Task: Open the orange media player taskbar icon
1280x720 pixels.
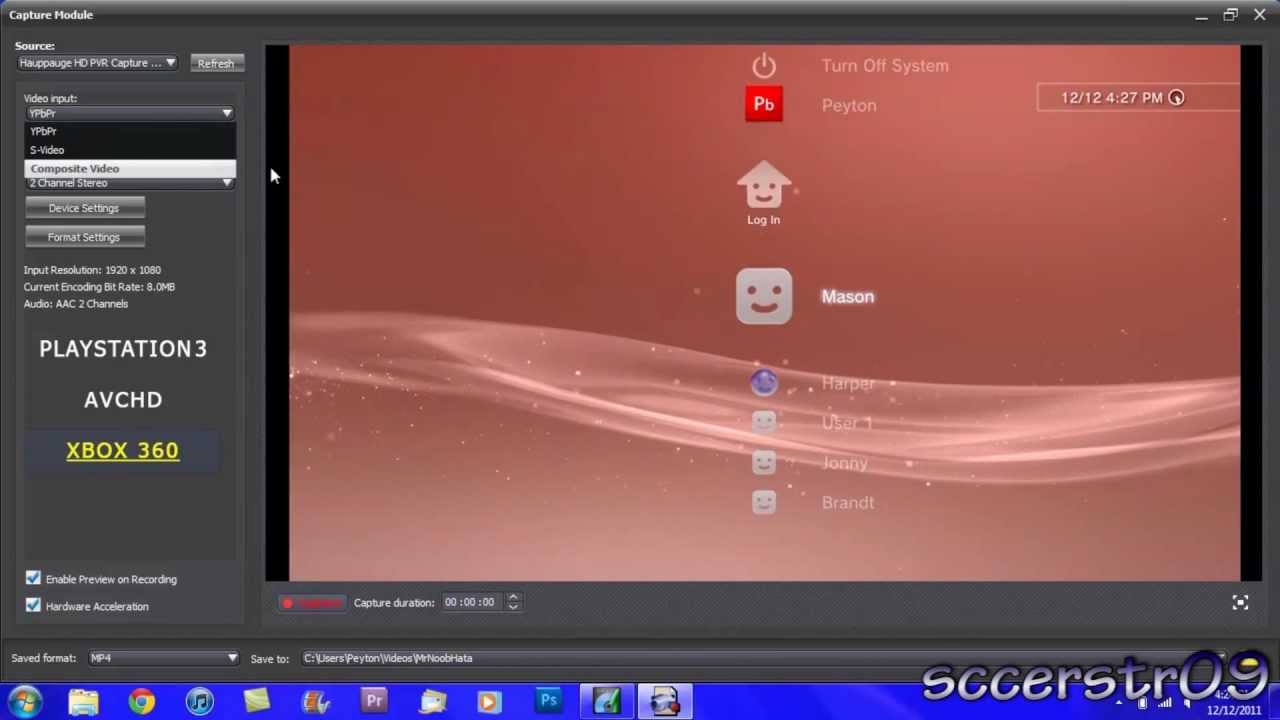Action: (x=489, y=702)
